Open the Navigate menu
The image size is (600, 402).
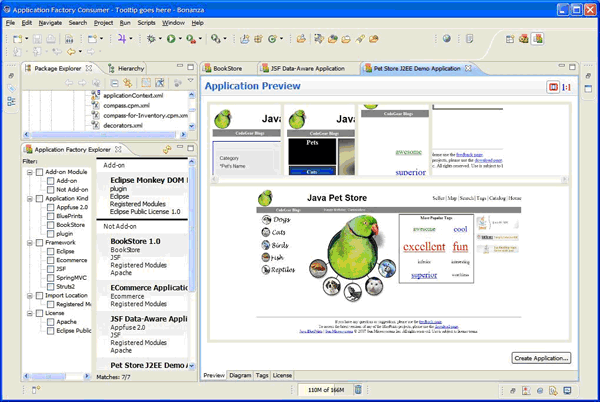[x=49, y=22]
